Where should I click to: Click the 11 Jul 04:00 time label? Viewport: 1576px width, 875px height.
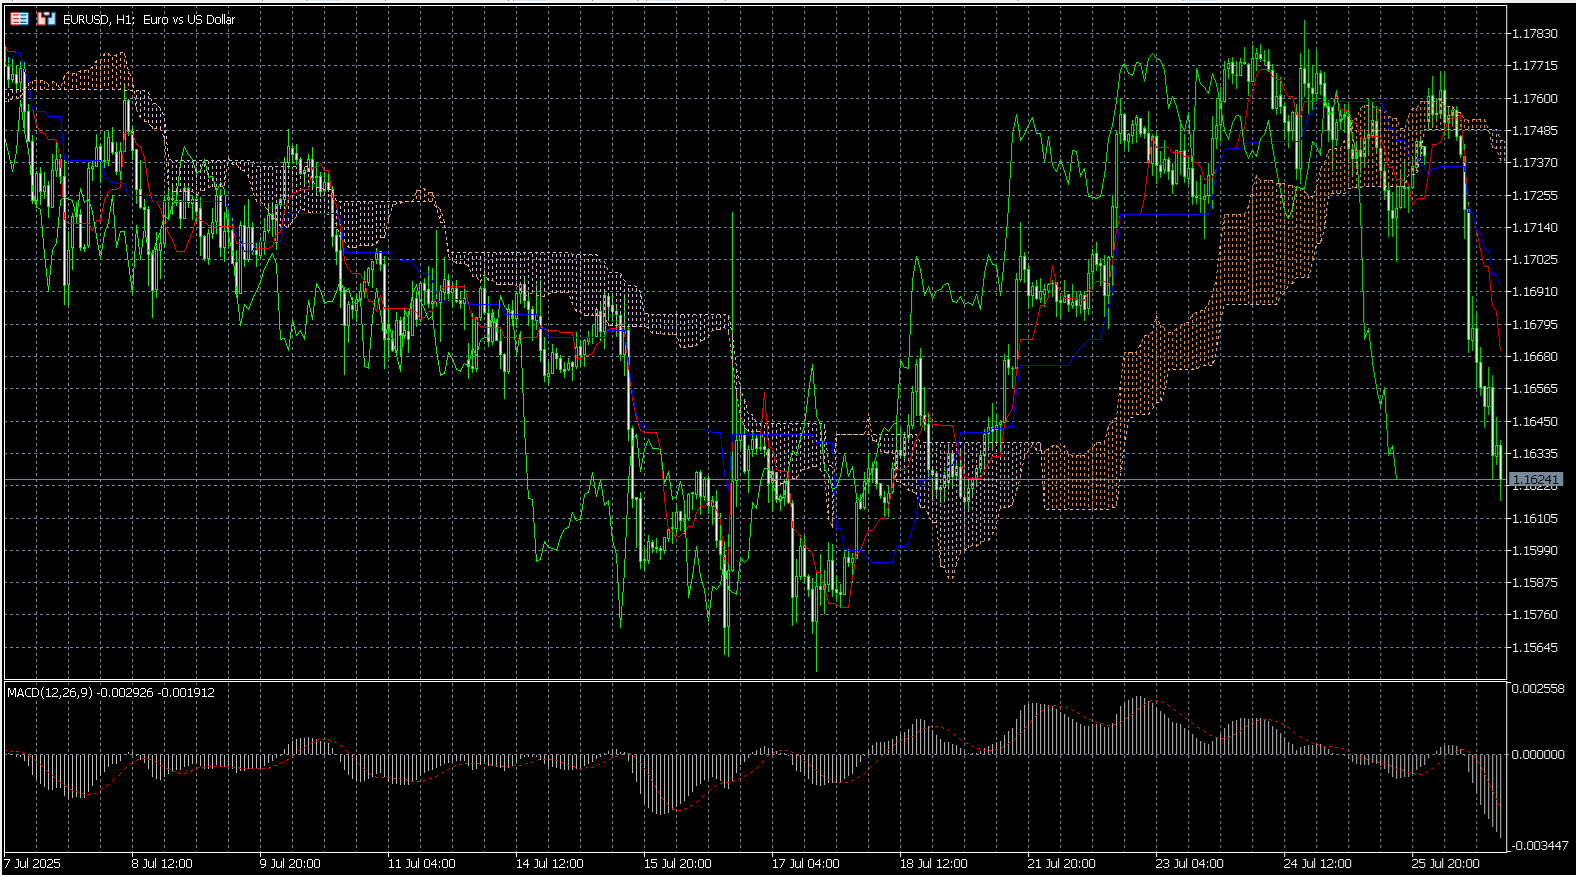click(421, 863)
